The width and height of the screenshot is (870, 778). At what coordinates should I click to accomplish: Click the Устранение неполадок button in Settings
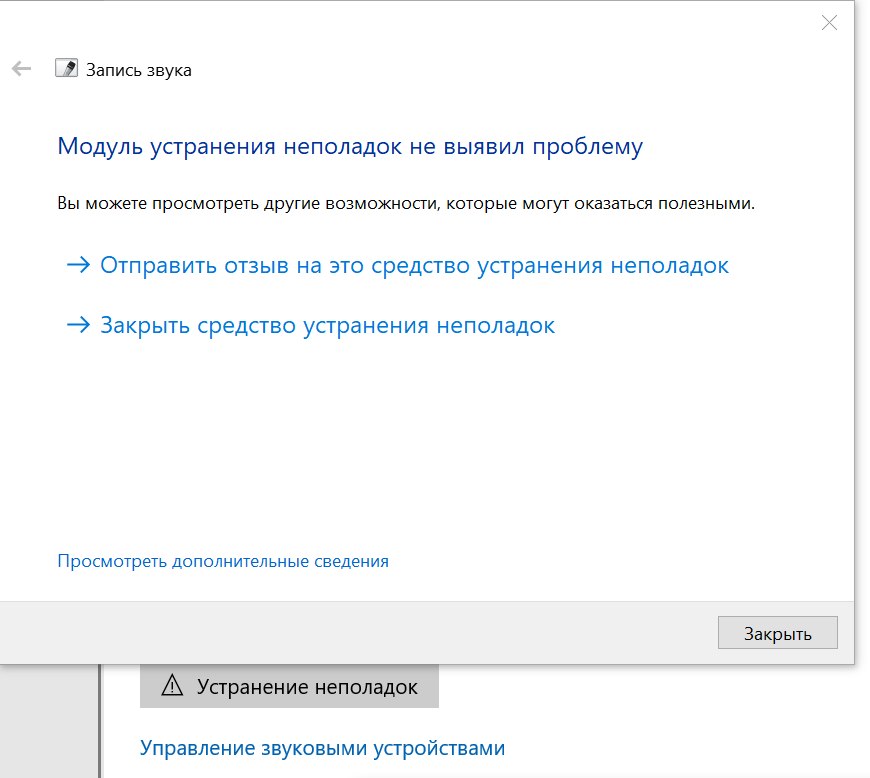(x=289, y=686)
